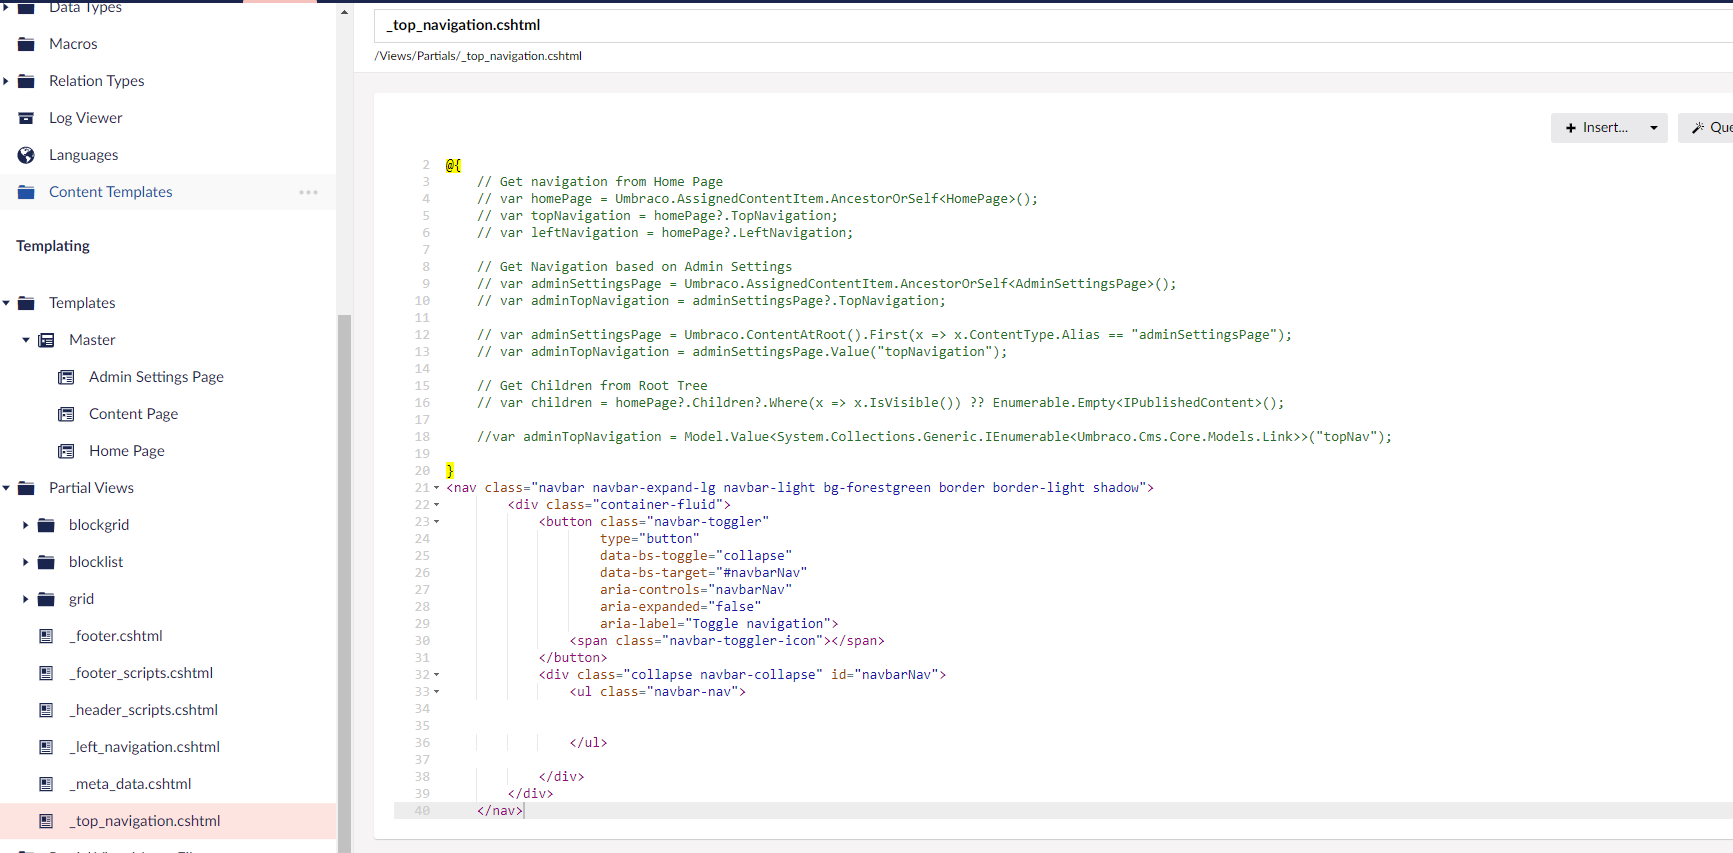Click the Master template icon
Image resolution: width=1733 pixels, height=853 pixels.
click(x=46, y=340)
